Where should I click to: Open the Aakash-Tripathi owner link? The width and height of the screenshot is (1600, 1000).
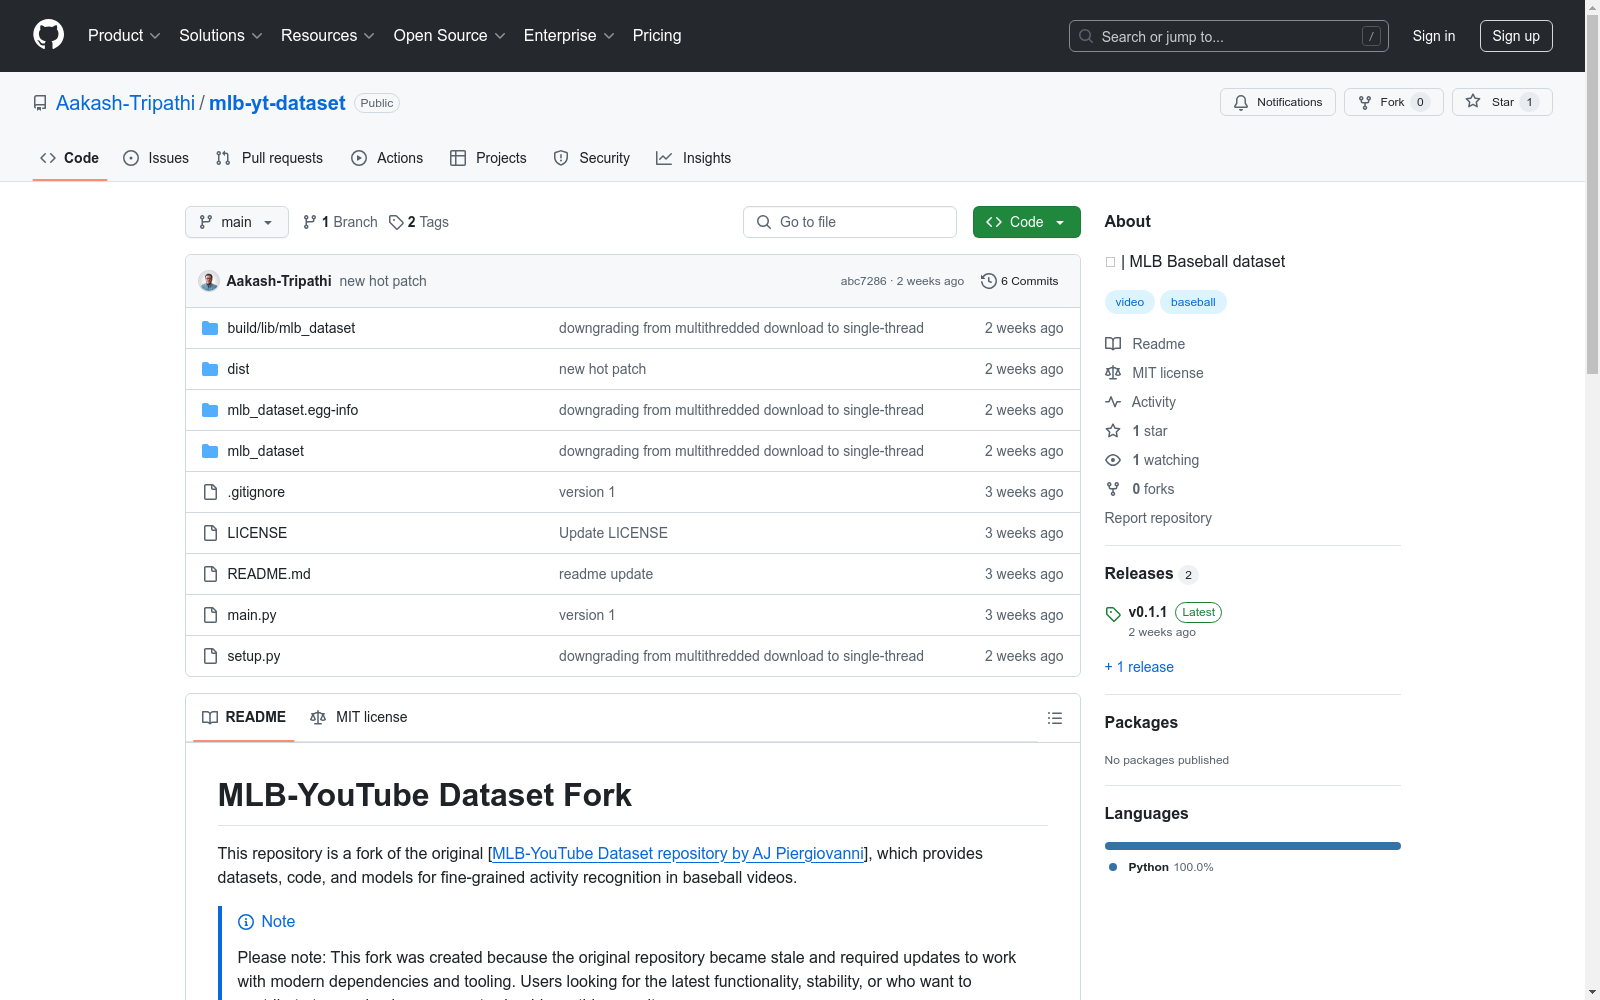(x=126, y=103)
